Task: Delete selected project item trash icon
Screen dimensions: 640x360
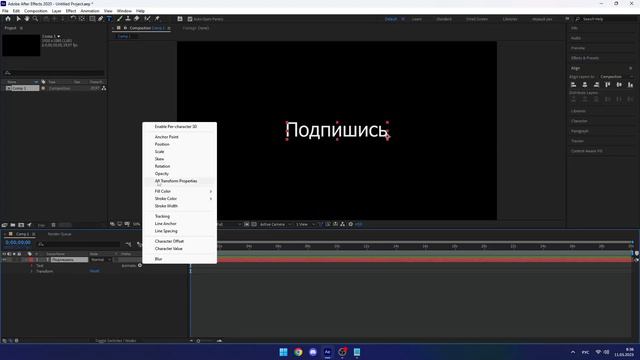Action: (53, 225)
